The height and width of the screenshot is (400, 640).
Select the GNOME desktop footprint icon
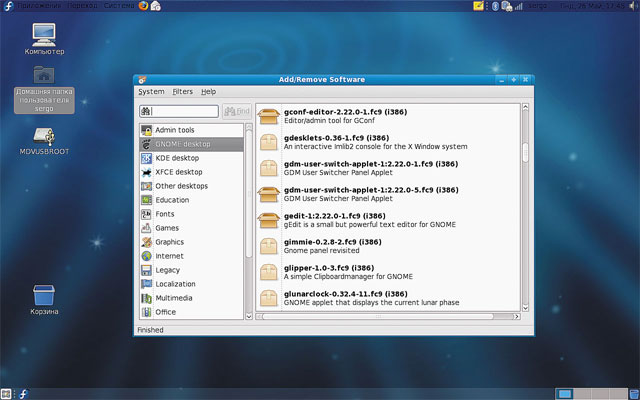[x=147, y=144]
